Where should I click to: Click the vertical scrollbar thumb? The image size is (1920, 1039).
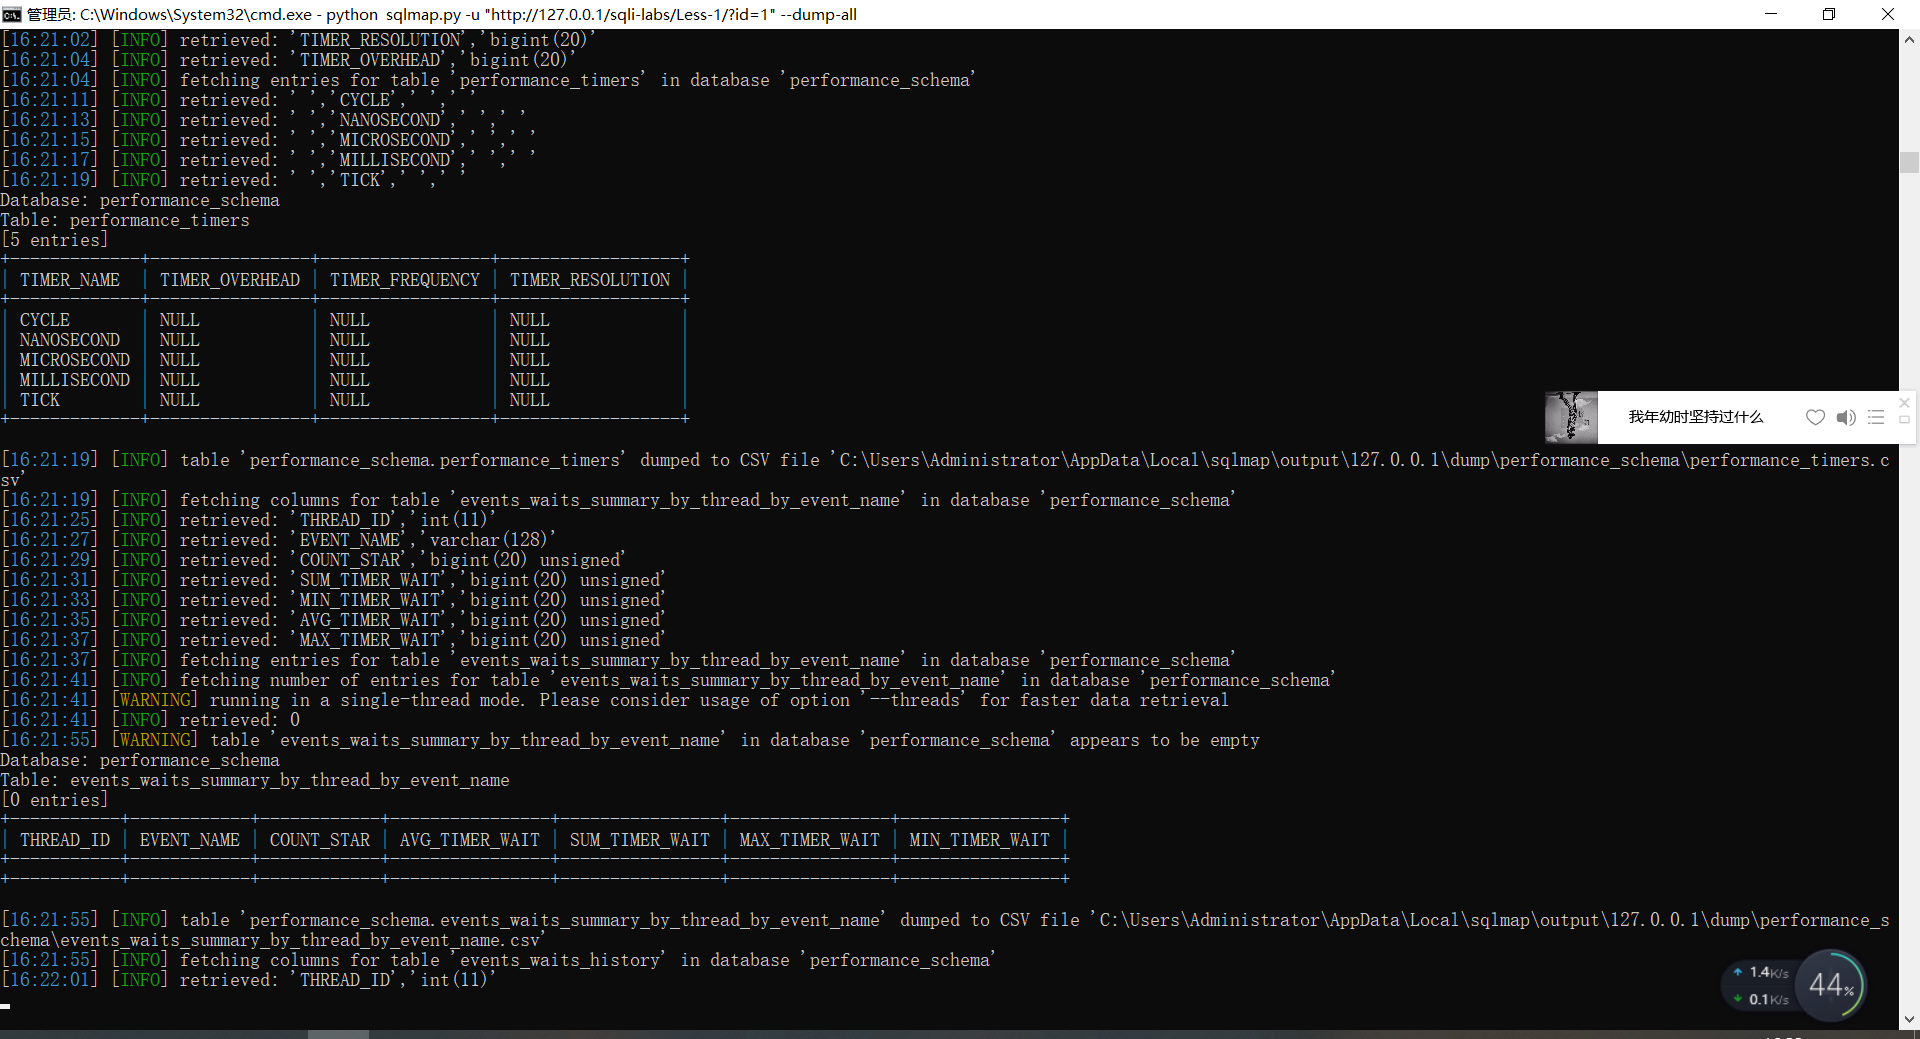click(x=1909, y=162)
